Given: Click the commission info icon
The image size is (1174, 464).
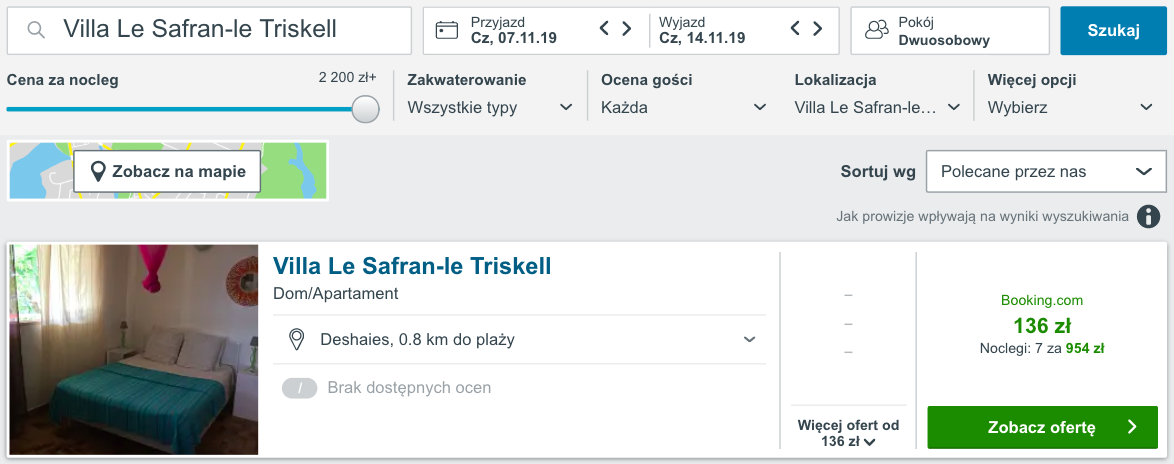Looking at the screenshot, I should pyautogui.click(x=1148, y=217).
